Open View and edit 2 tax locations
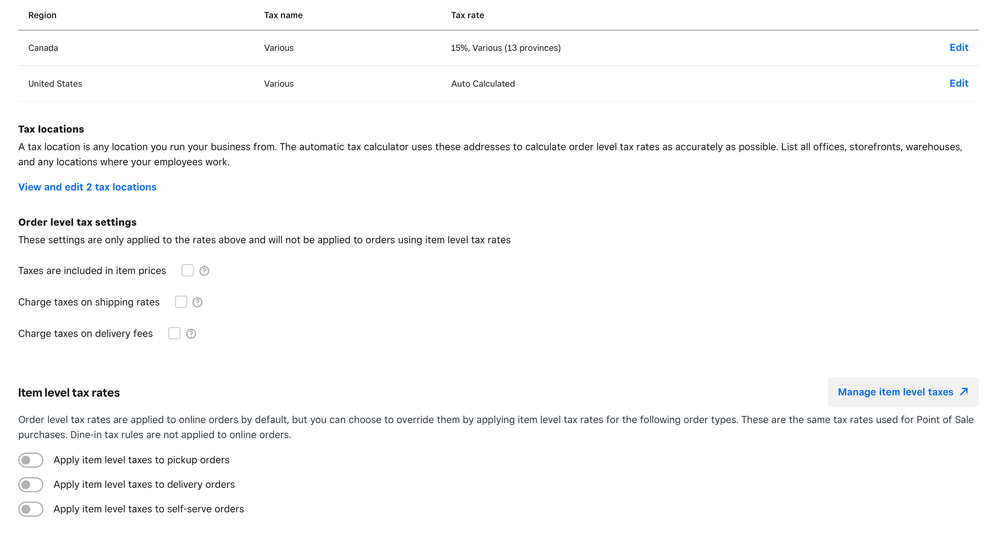The image size is (999, 550). [x=87, y=187]
